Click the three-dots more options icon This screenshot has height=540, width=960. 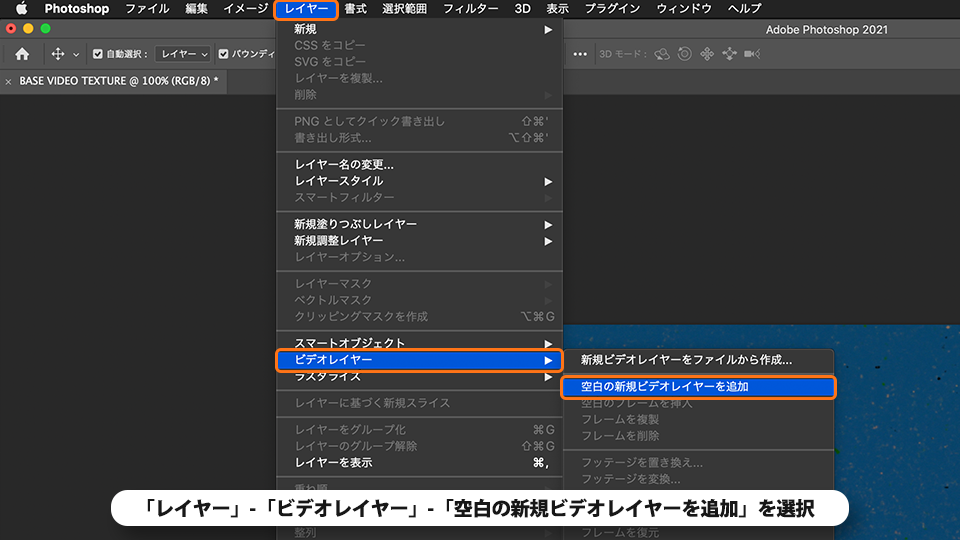580,54
